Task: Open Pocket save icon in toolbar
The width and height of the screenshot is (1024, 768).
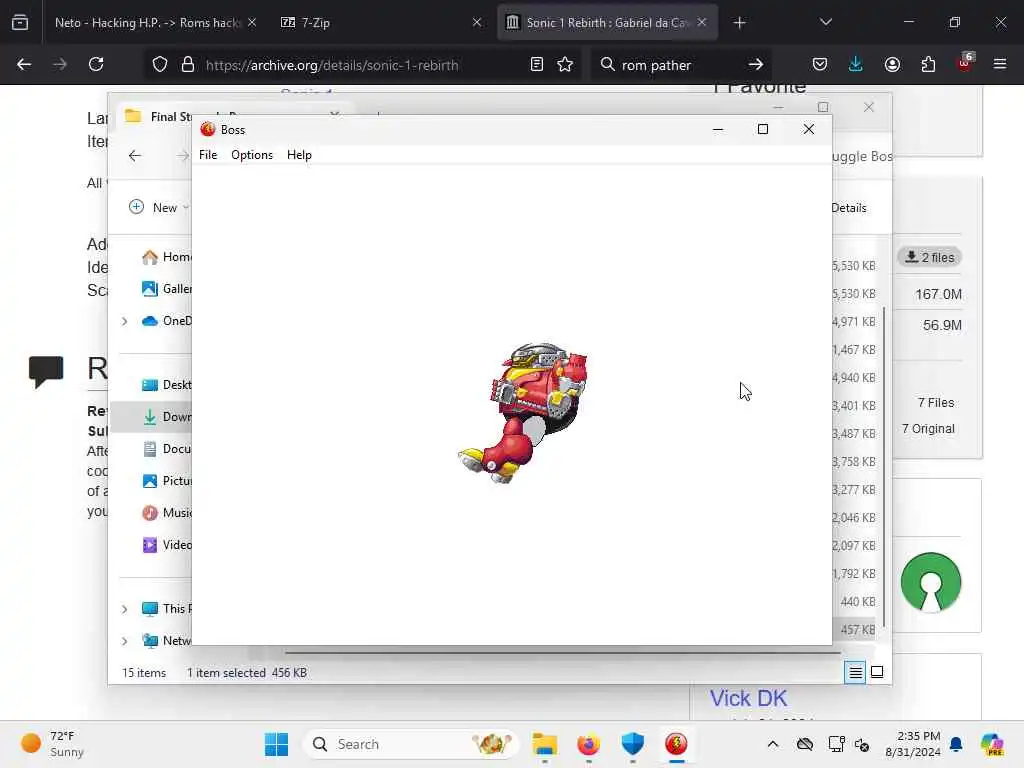Action: click(x=820, y=65)
